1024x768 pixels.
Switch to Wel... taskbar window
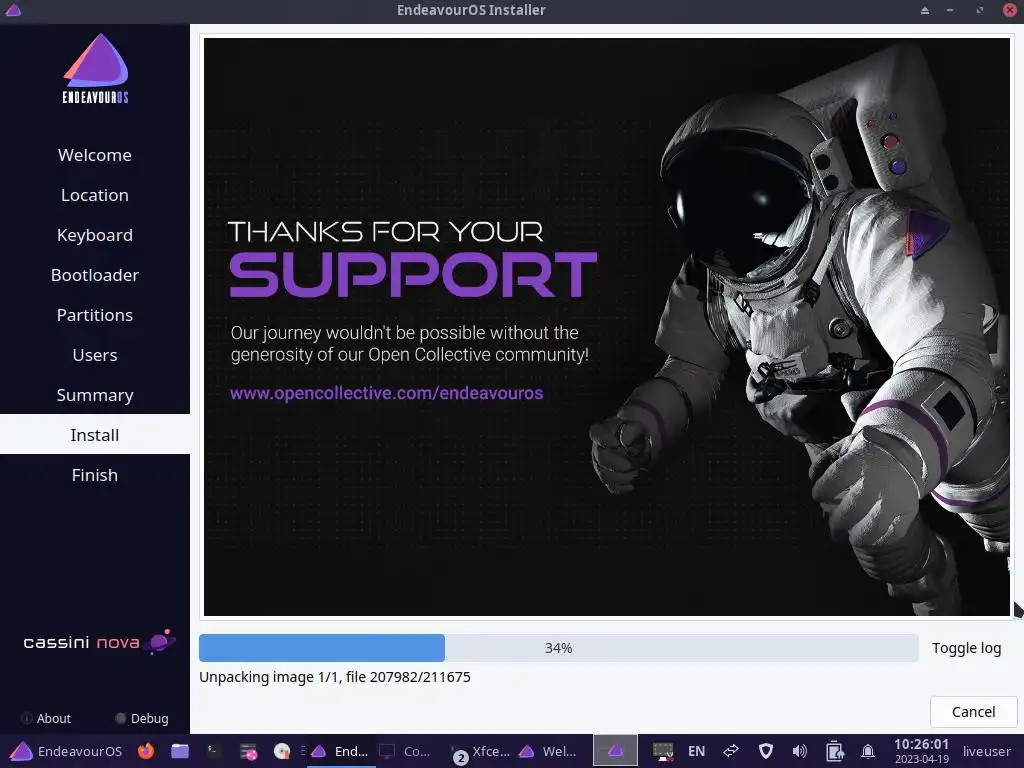tap(549, 751)
